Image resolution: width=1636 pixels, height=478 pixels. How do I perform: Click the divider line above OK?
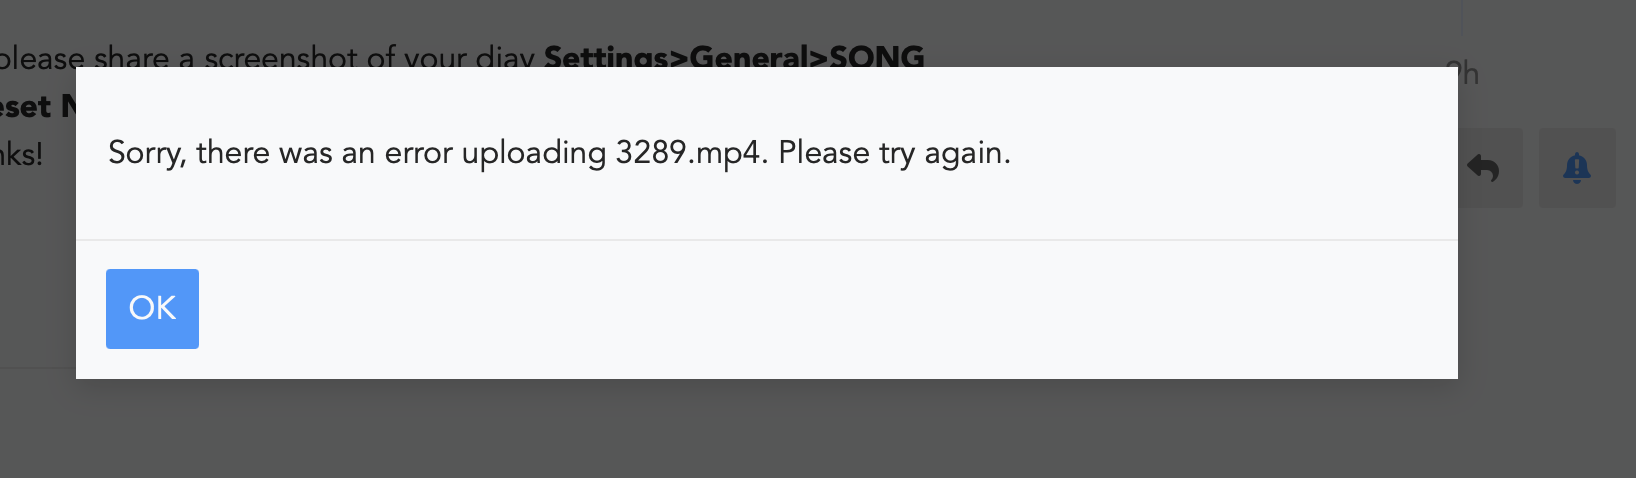click(x=767, y=240)
